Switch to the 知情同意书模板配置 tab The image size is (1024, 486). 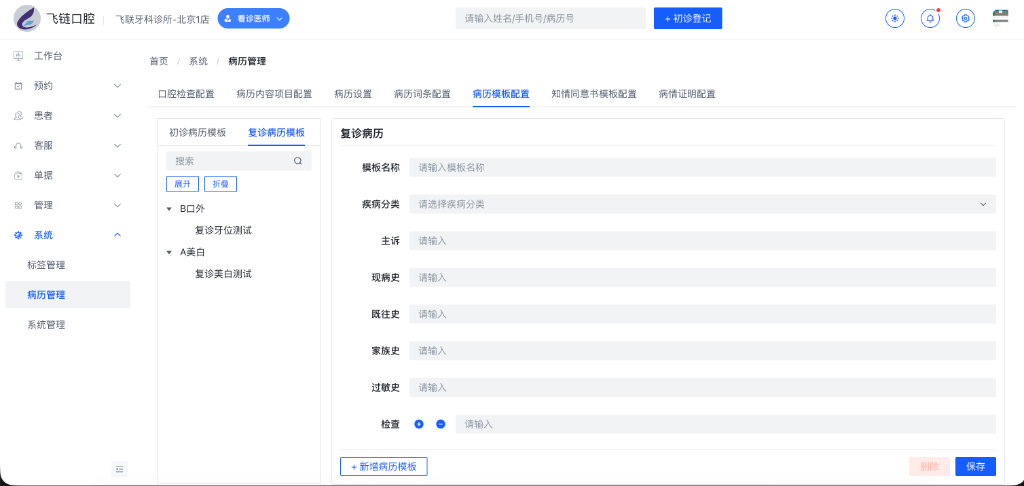(594, 94)
